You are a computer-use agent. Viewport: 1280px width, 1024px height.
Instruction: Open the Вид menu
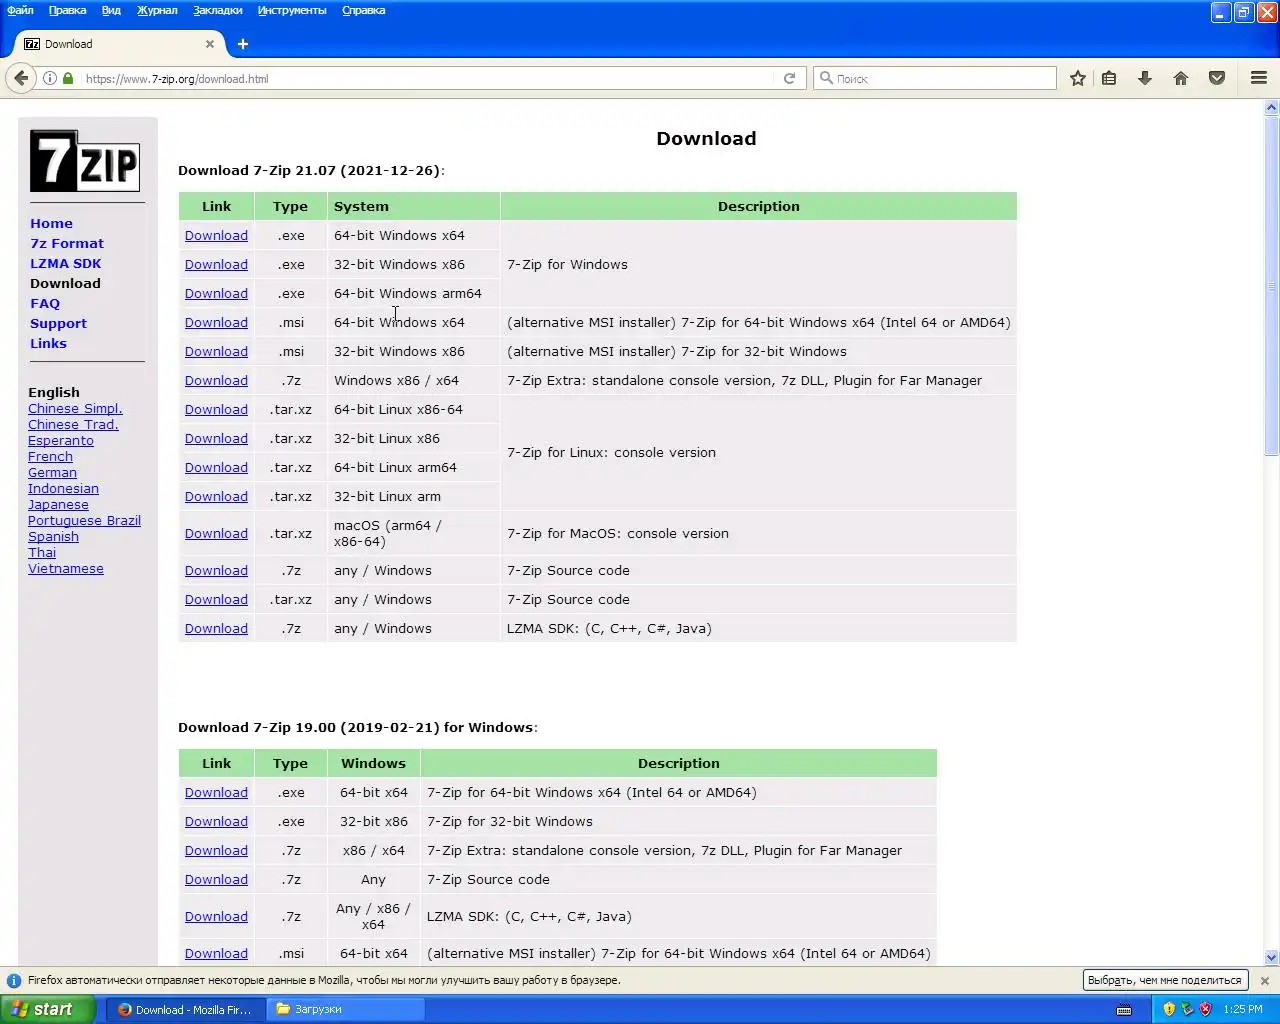pyautogui.click(x=111, y=10)
